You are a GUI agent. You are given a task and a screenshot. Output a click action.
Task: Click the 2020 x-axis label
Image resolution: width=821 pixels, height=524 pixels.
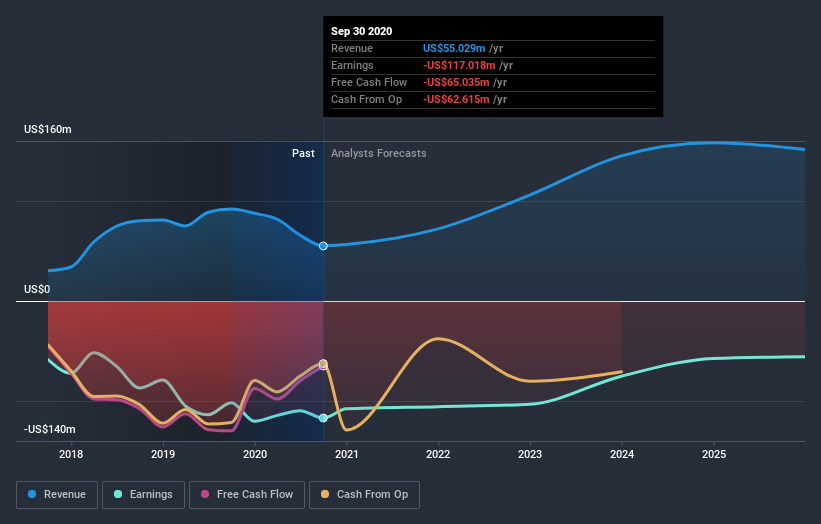[x=255, y=454]
